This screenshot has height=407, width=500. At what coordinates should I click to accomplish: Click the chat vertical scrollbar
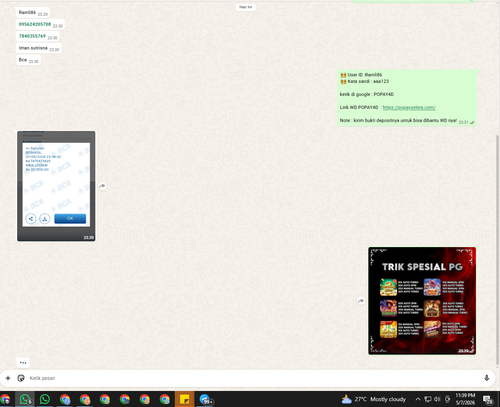498,250
